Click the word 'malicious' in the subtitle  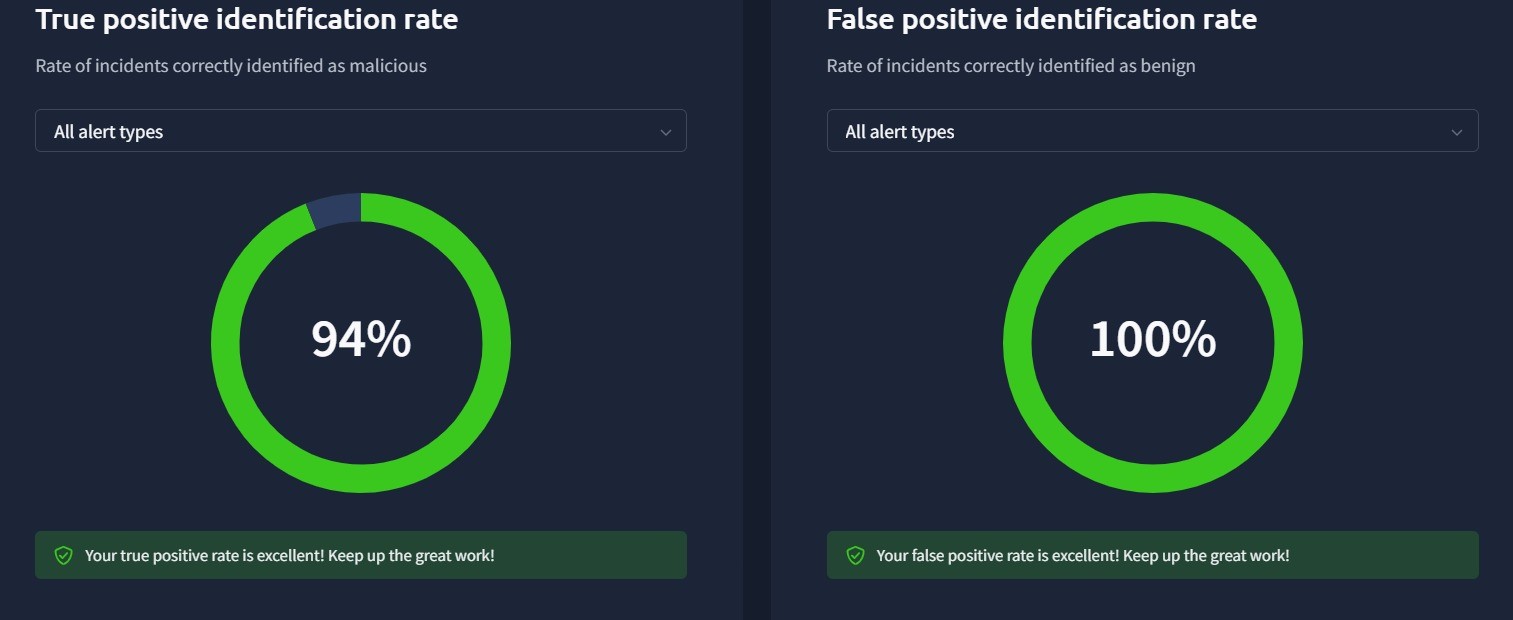point(387,66)
